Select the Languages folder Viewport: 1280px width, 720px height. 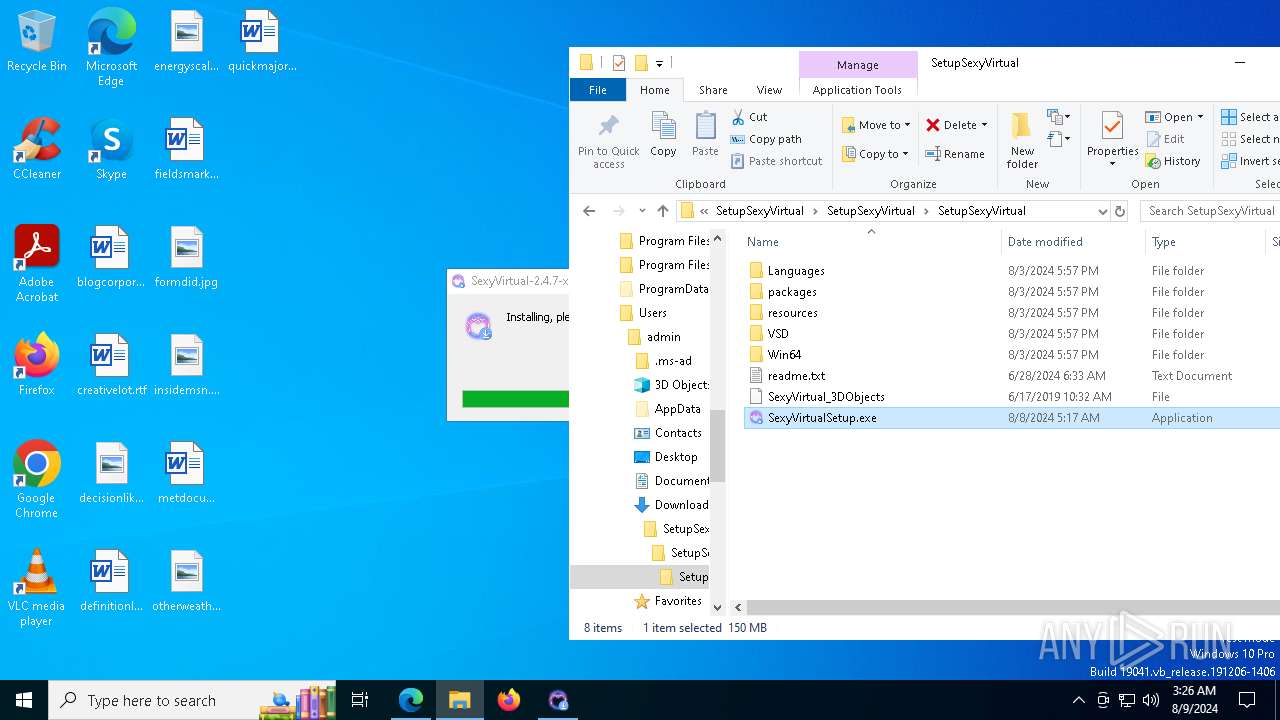796,271
